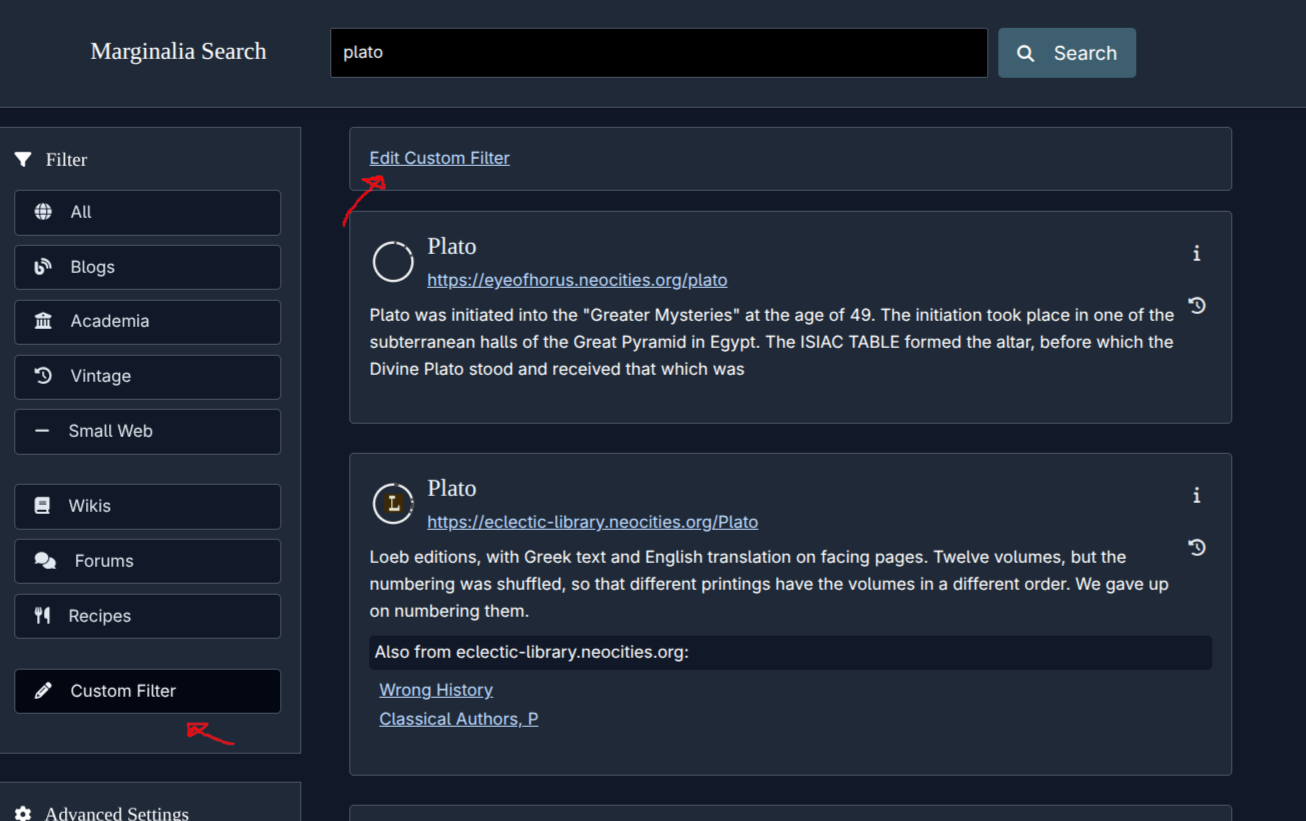Click the Search button
The width and height of the screenshot is (1306, 821).
coord(1066,53)
